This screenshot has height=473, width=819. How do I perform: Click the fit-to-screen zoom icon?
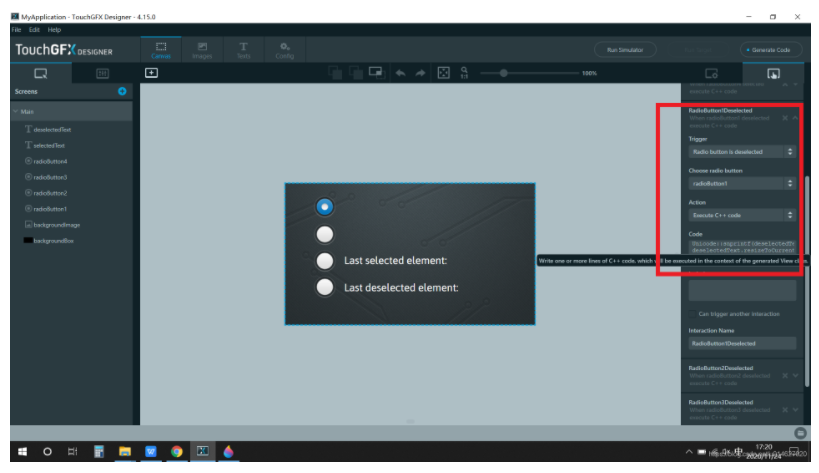(443, 73)
